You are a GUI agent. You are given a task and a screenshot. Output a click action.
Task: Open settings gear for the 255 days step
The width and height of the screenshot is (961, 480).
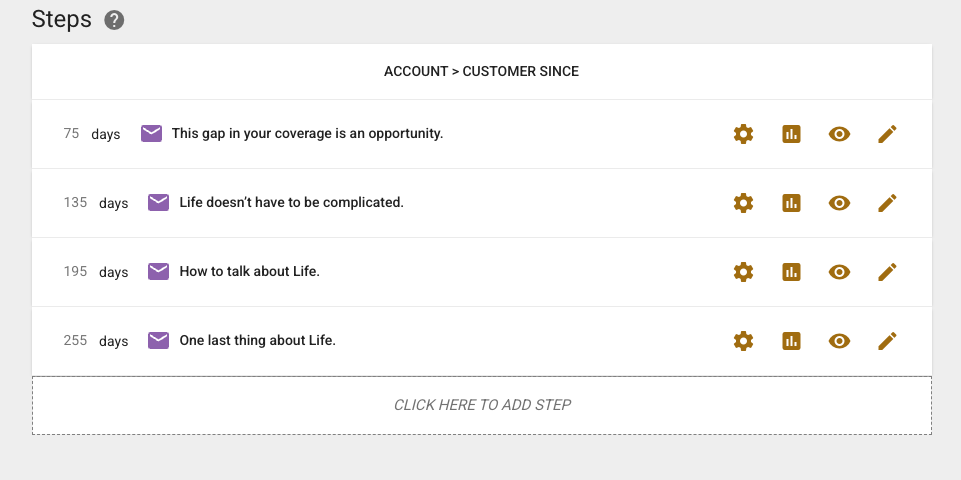pos(743,341)
